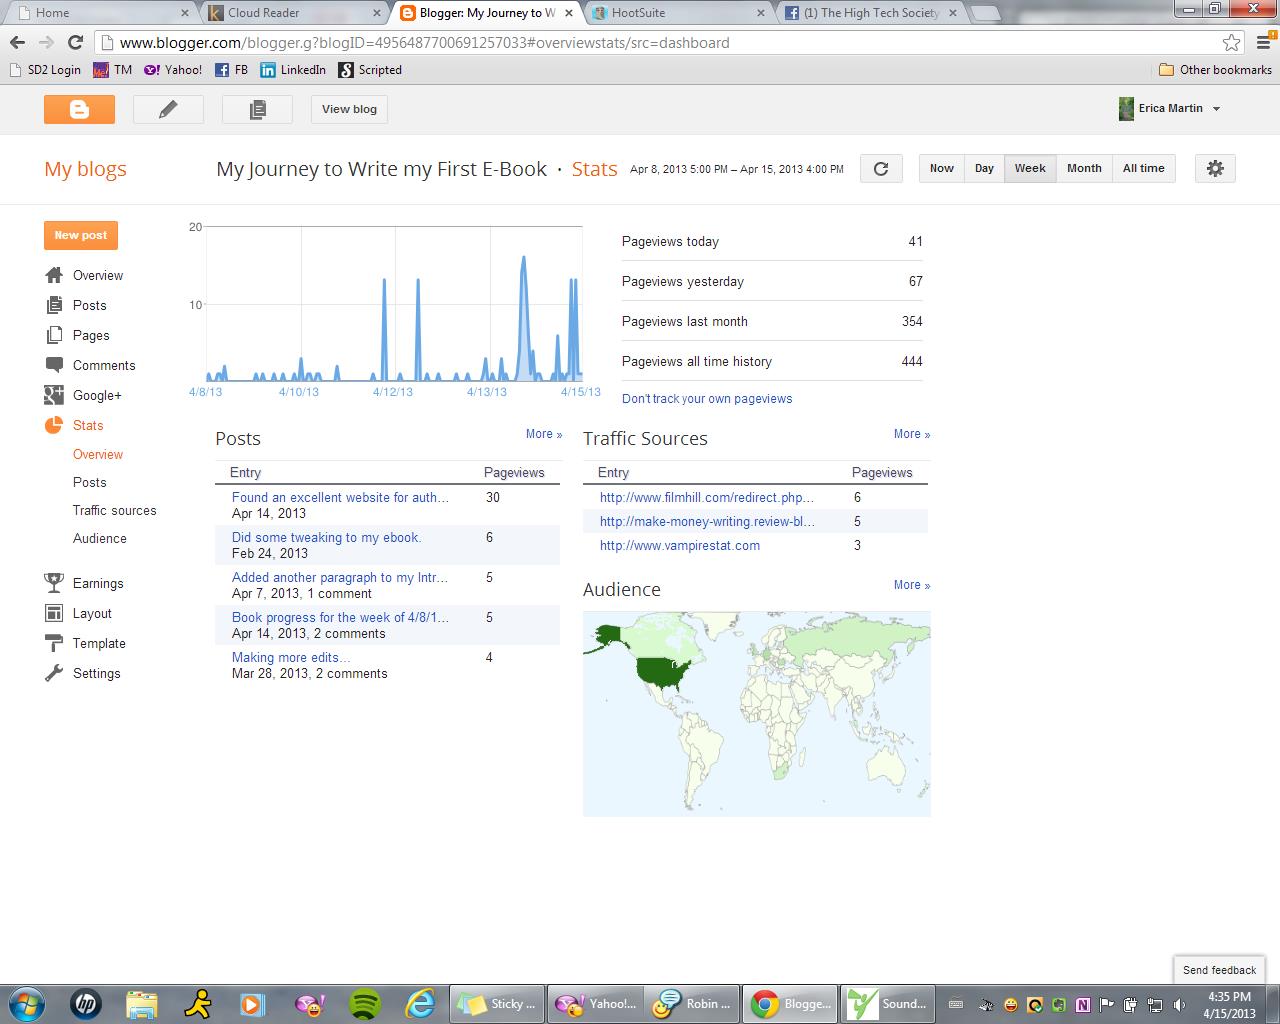This screenshot has width=1280, height=1024.
Task: Open the posts list icon button
Action: [x=257, y=109]
